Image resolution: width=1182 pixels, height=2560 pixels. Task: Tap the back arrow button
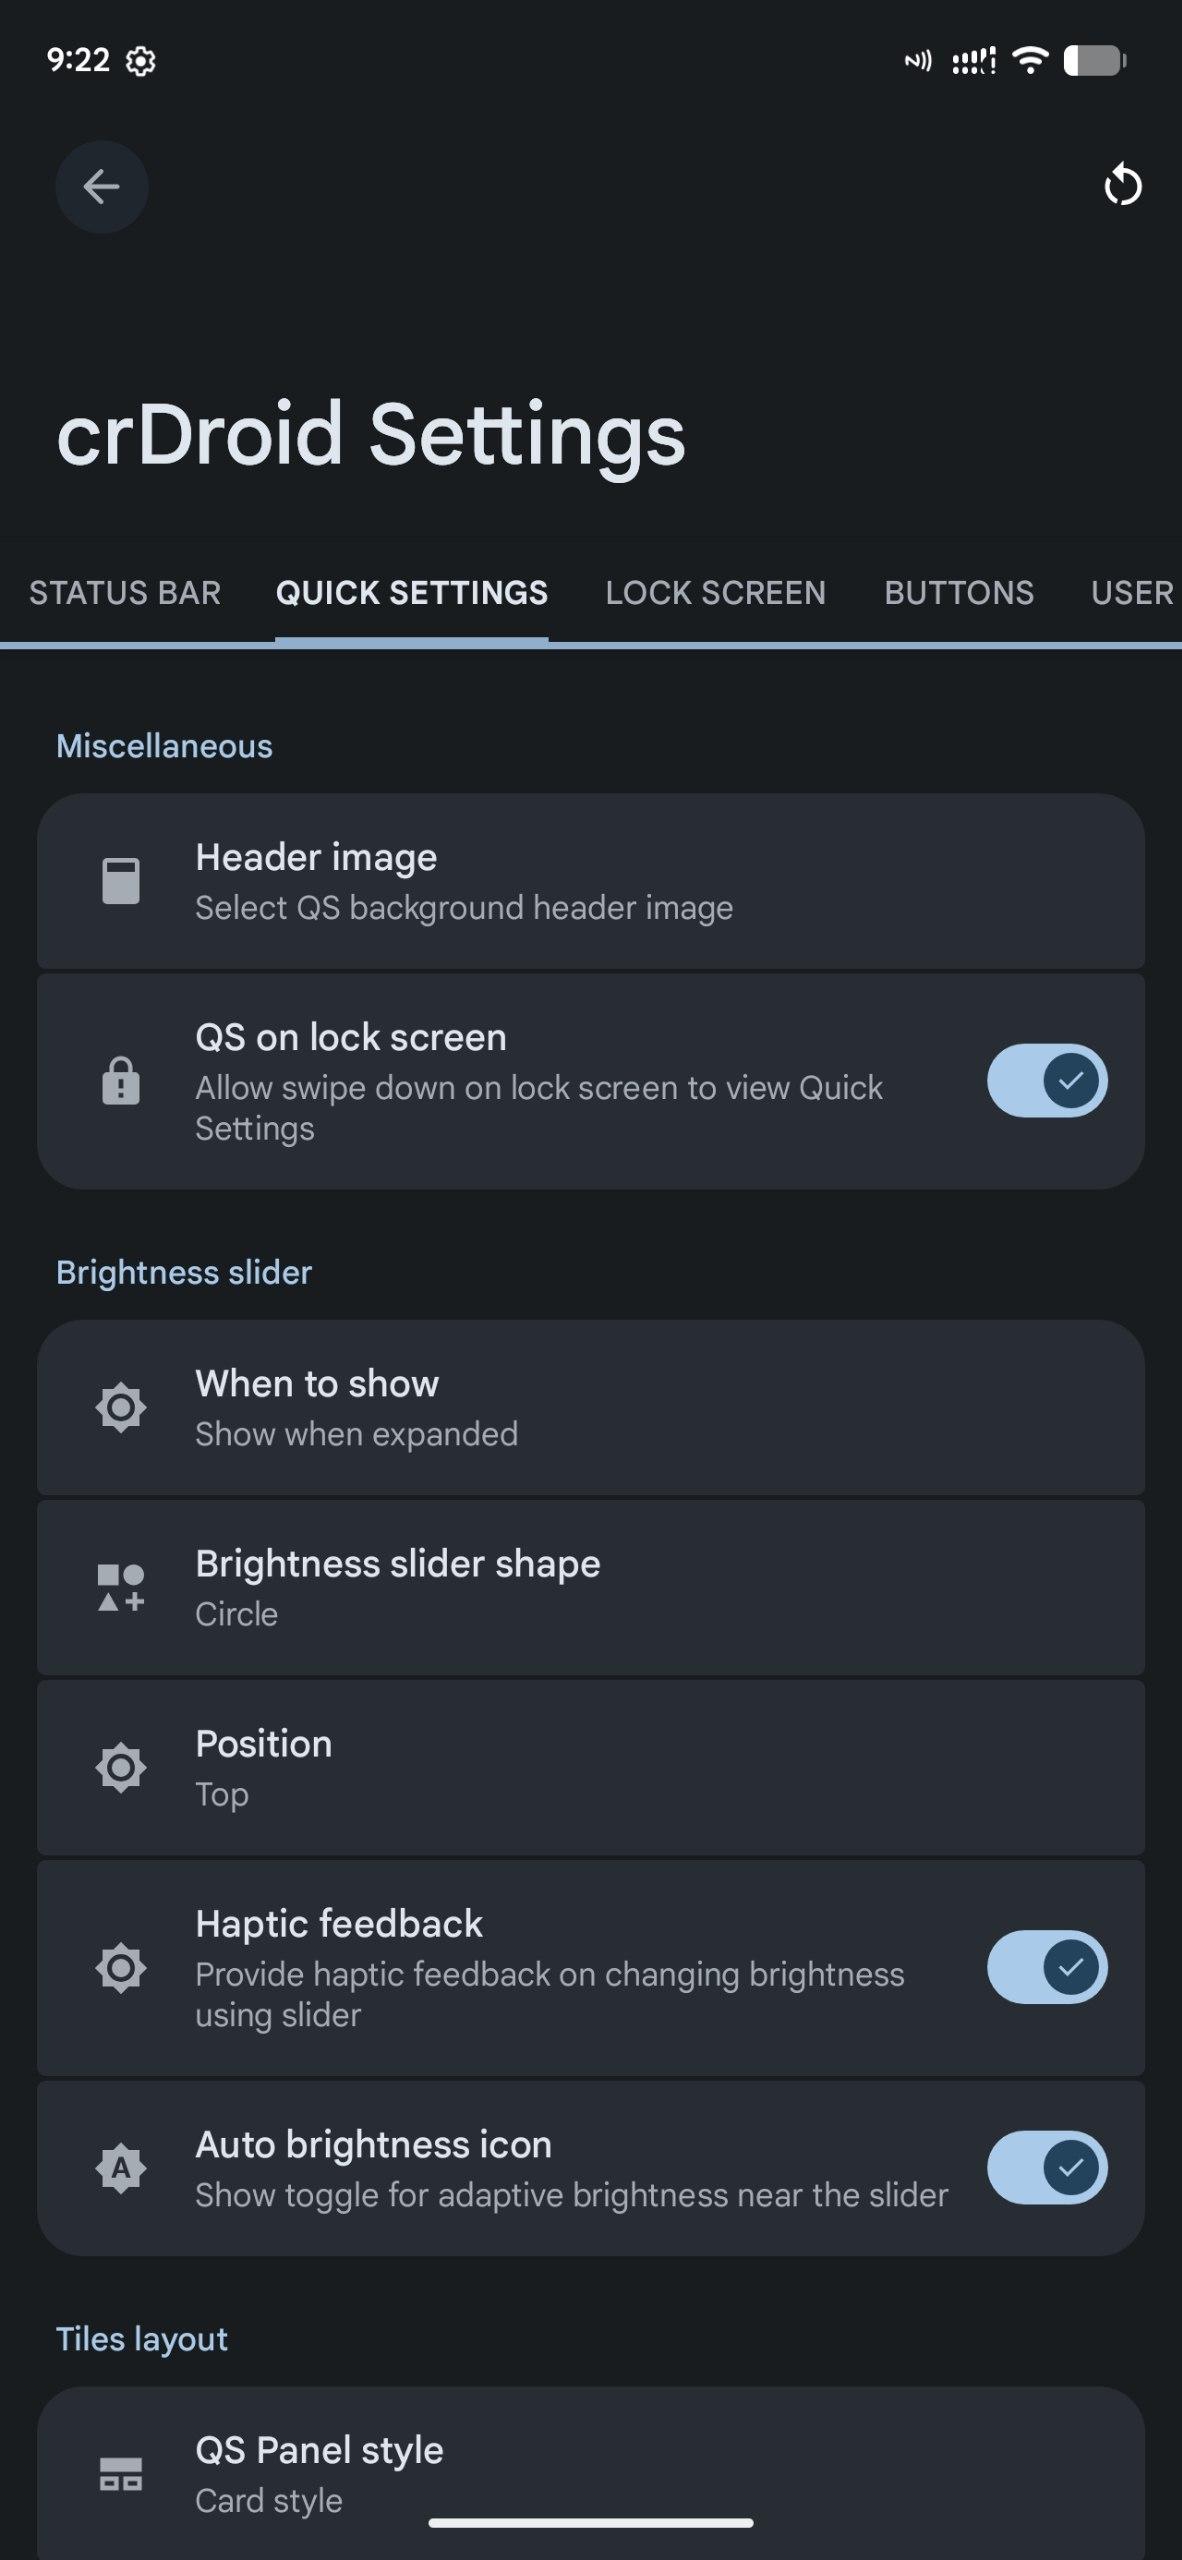101,187
